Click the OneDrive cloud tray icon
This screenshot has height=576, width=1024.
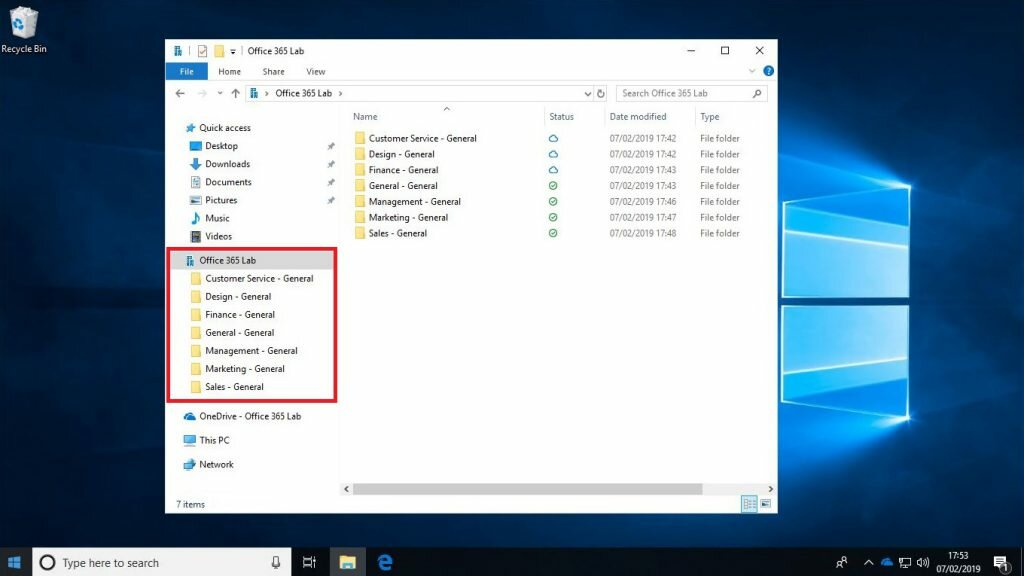tap(886, 562)
